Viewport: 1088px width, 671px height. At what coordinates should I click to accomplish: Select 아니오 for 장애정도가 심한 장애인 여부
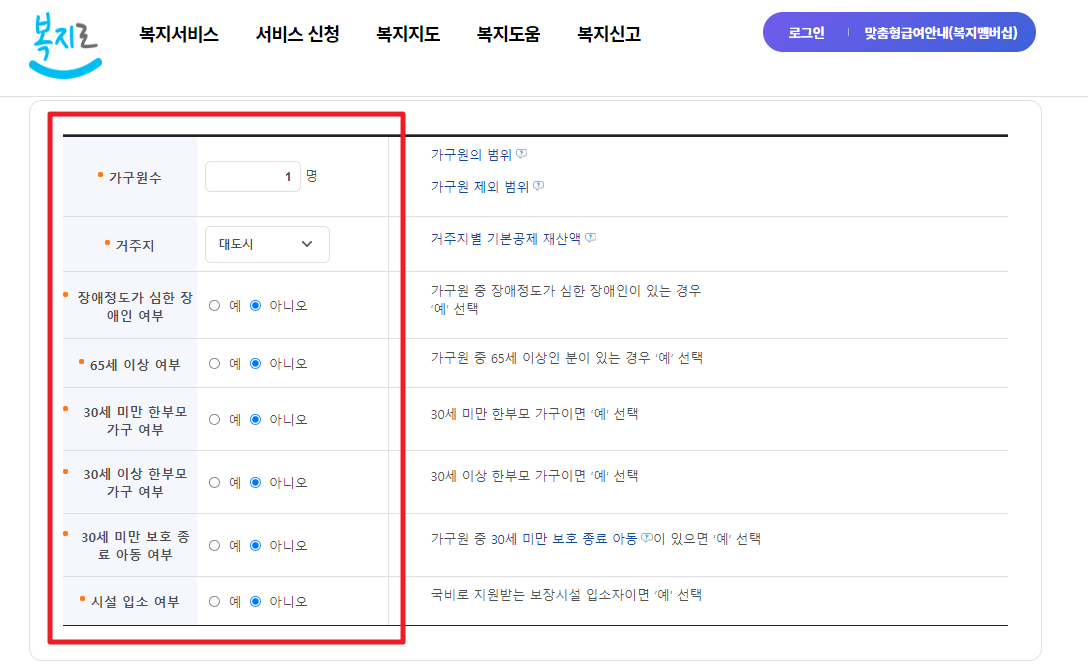[x=255, y=305]
